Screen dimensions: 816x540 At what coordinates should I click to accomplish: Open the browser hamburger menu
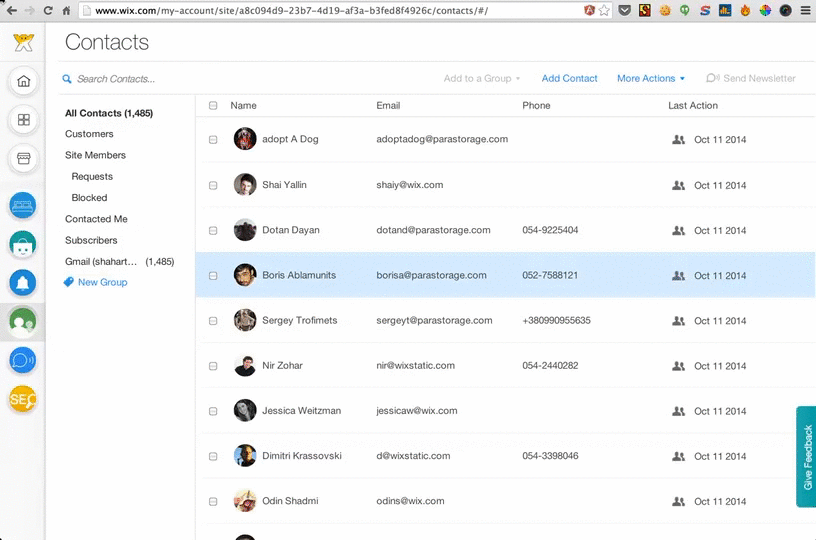coord(805,10)
